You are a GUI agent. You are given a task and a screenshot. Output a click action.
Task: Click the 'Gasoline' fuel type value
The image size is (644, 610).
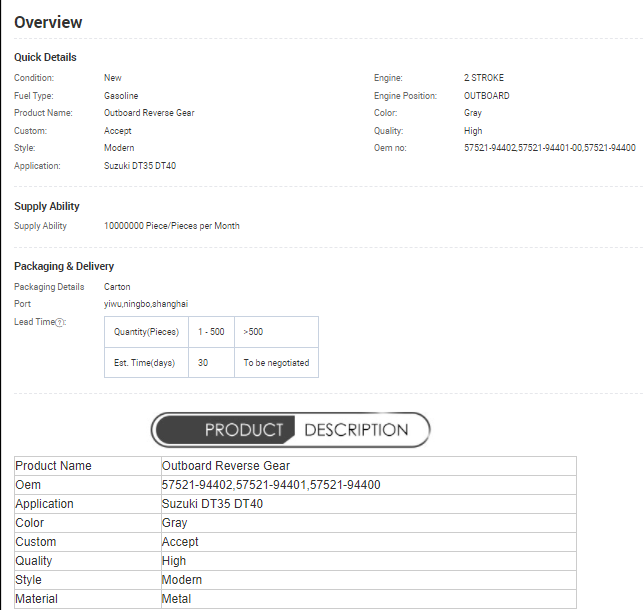pos(121,96)
